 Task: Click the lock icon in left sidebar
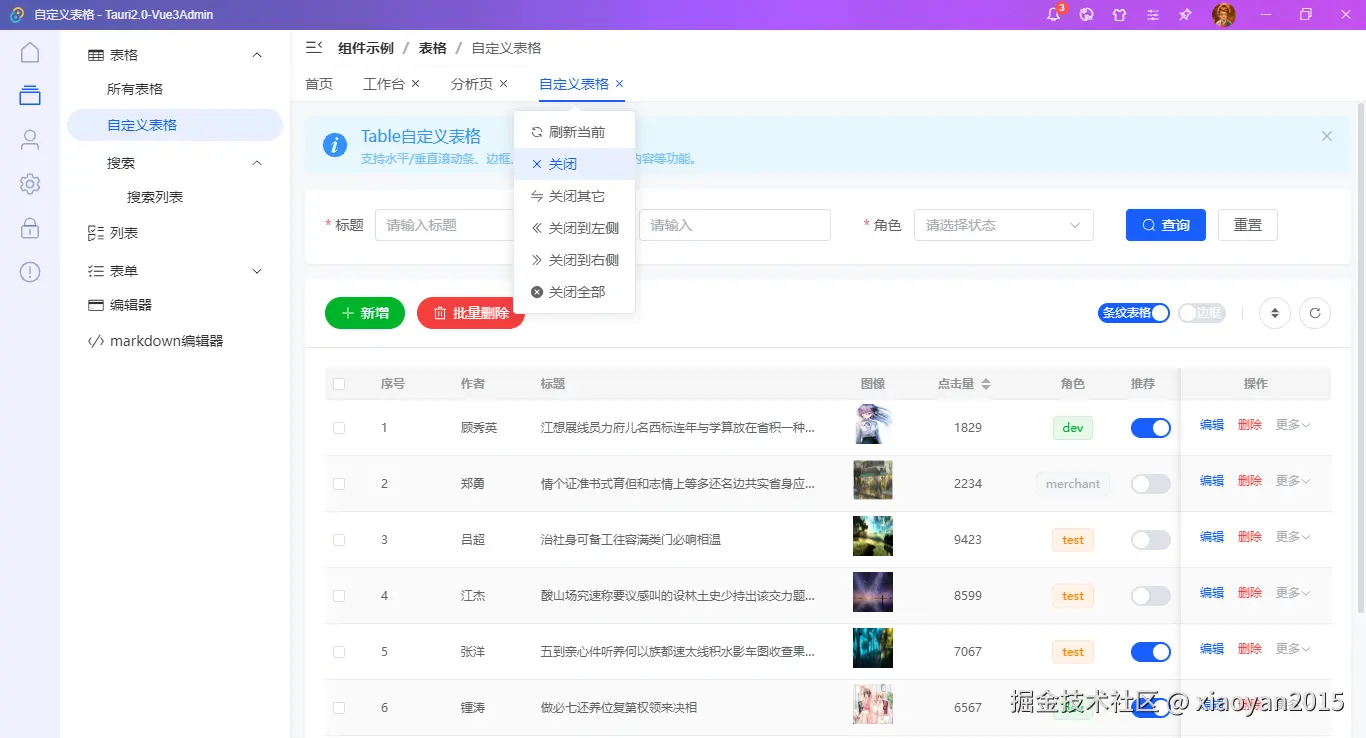pyautogui.click(x=29, y=227)
